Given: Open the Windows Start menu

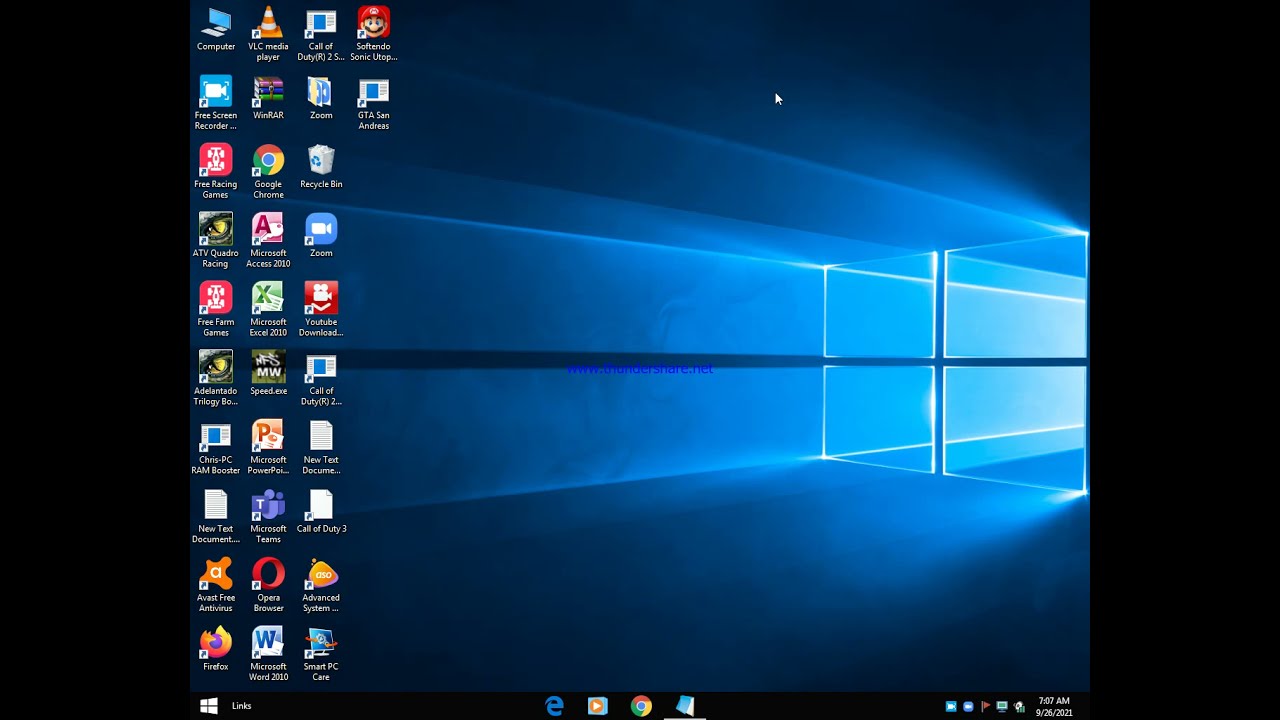Looking at the screenshot, I should [x=209, y=706].
